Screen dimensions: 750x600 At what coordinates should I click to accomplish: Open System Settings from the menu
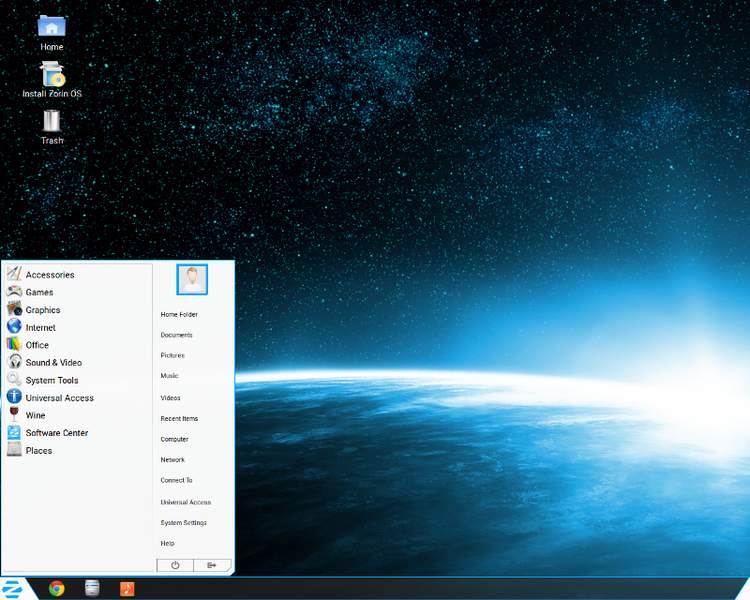184,523
